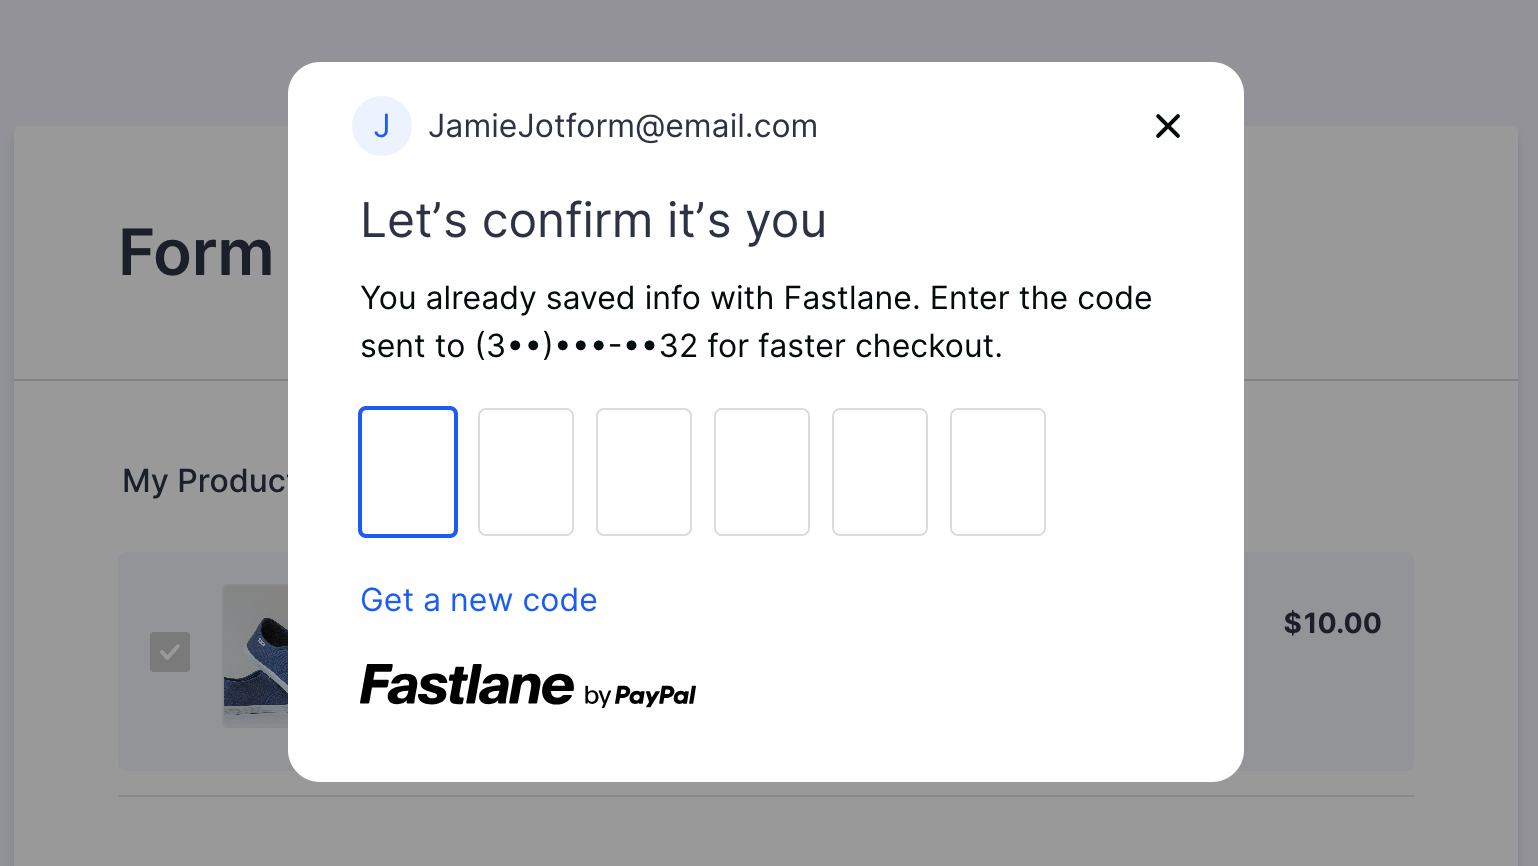Screen dimensions: 1538x866
Task: Focus the fourth code digit box
Action: point(762,472)
